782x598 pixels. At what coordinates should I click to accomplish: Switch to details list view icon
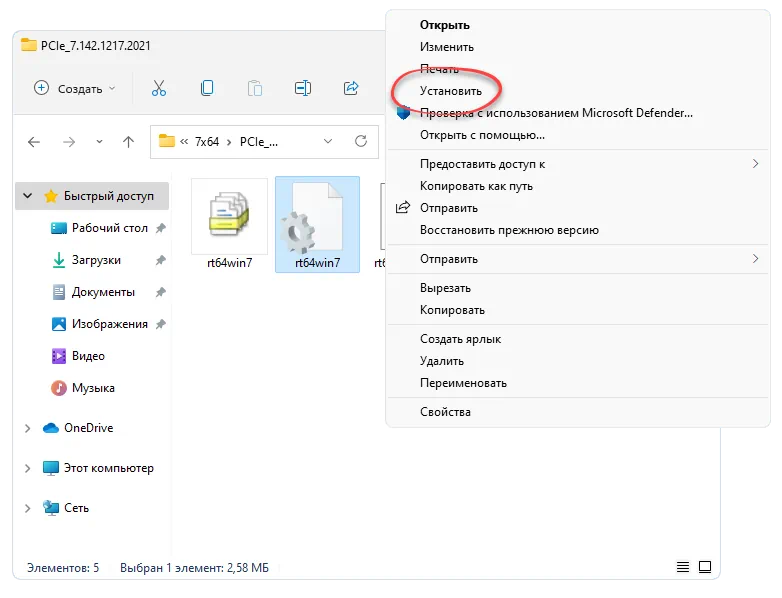pos(683,567)
